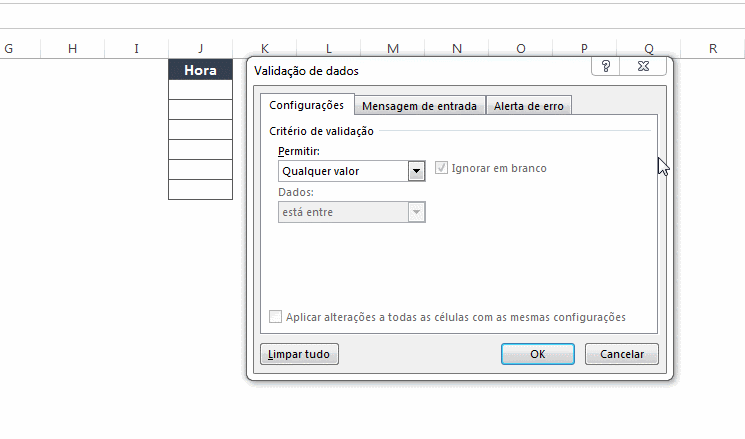Select column R header
Screen dimensions: 745x439
(x=712, y=48)
